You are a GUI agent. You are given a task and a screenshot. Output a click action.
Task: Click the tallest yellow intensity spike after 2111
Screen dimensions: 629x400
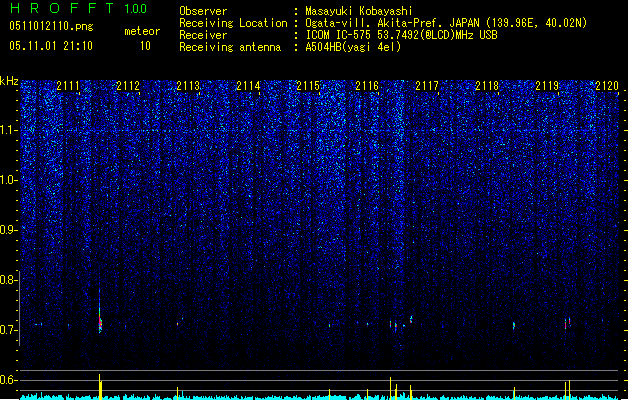100,386
